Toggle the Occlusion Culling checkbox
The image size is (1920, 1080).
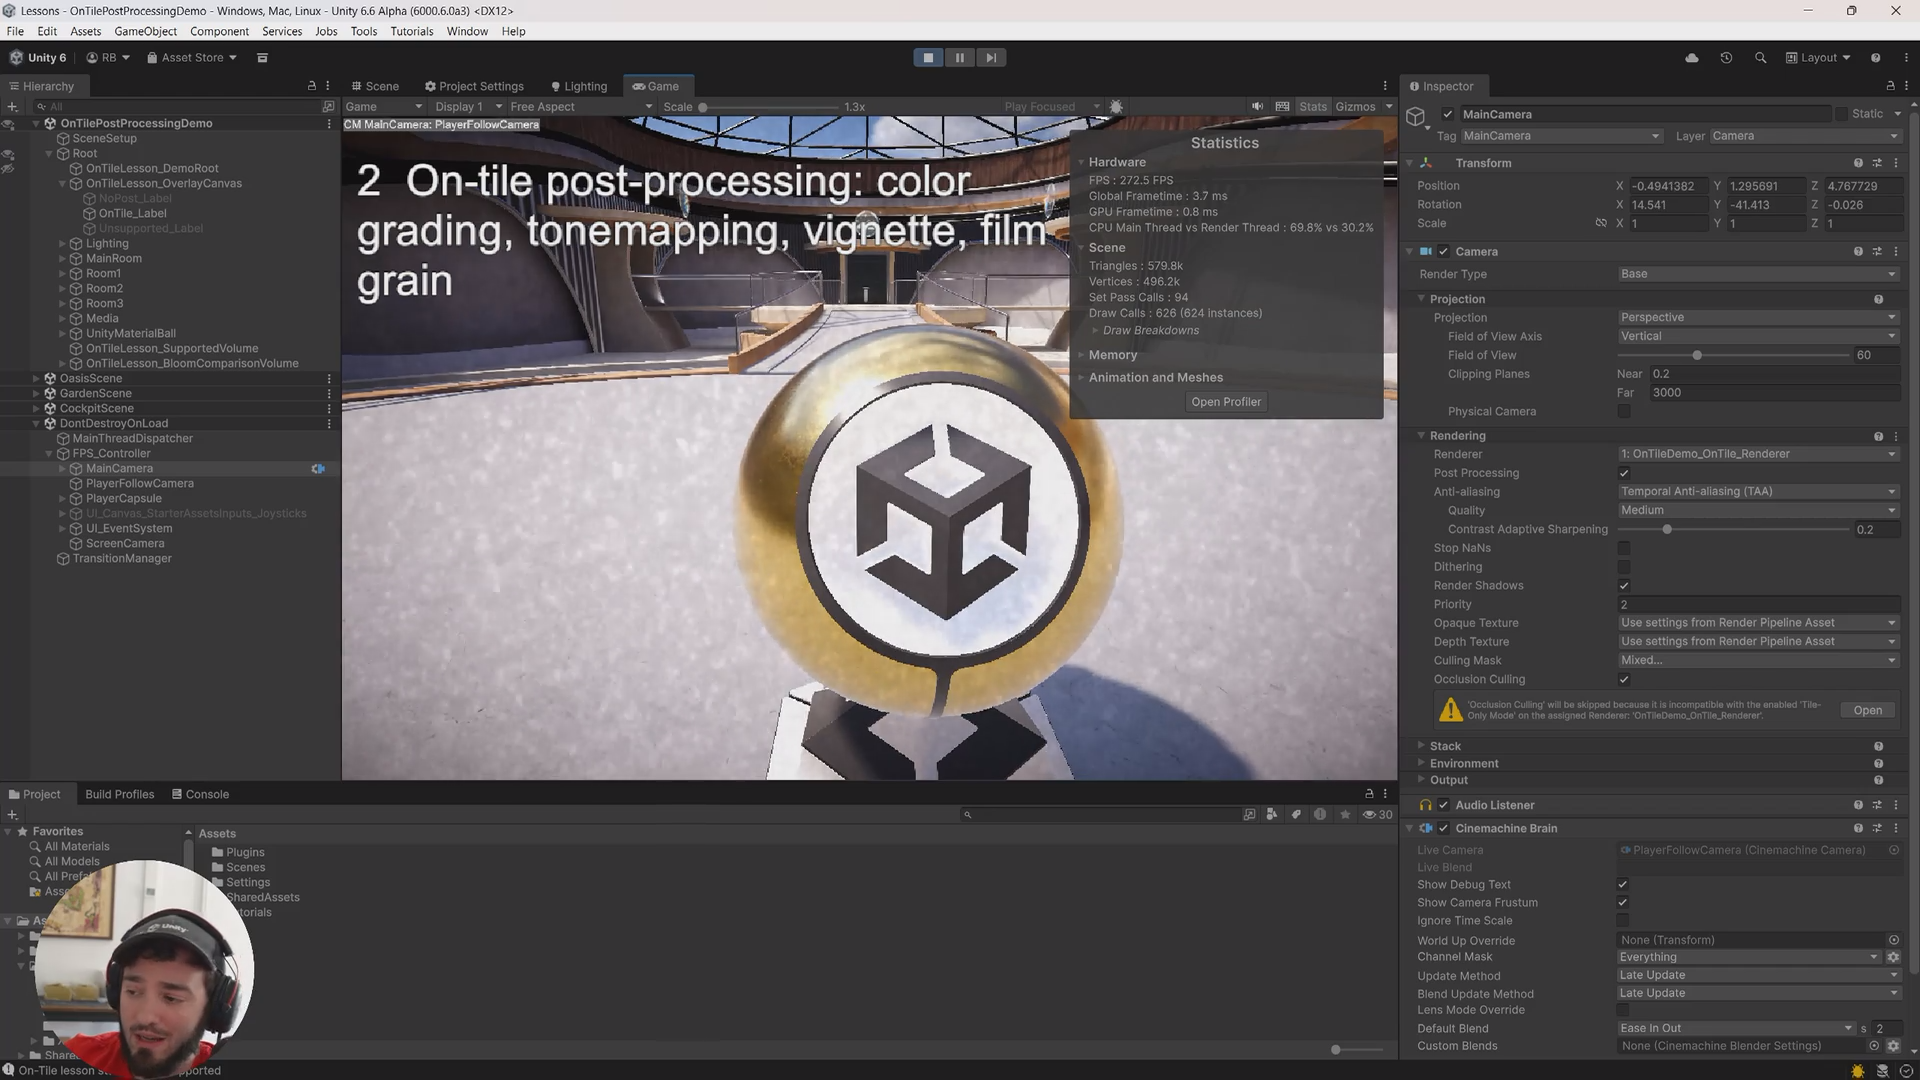click(x=1624, y=680)
